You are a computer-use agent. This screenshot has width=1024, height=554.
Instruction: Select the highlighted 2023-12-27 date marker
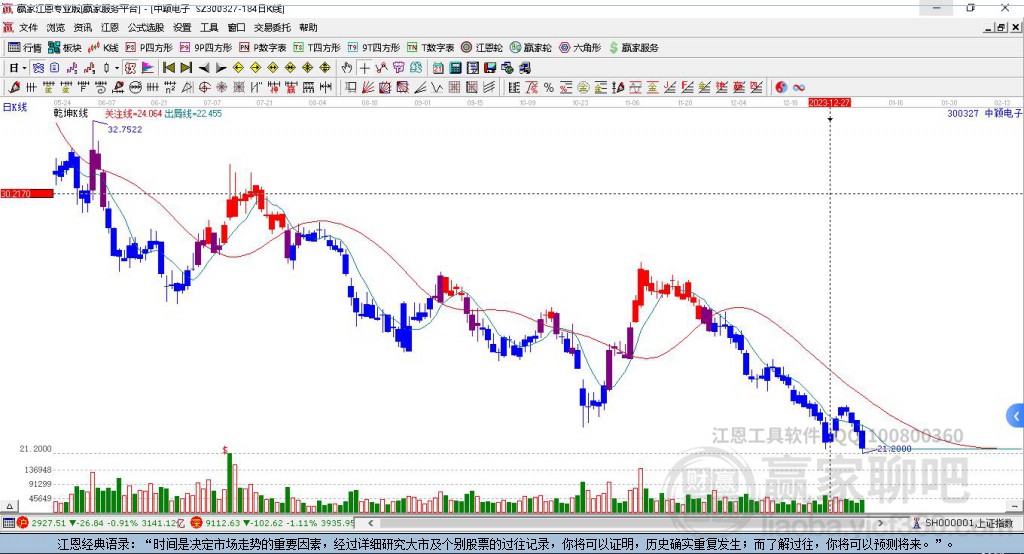click(829, 103)
